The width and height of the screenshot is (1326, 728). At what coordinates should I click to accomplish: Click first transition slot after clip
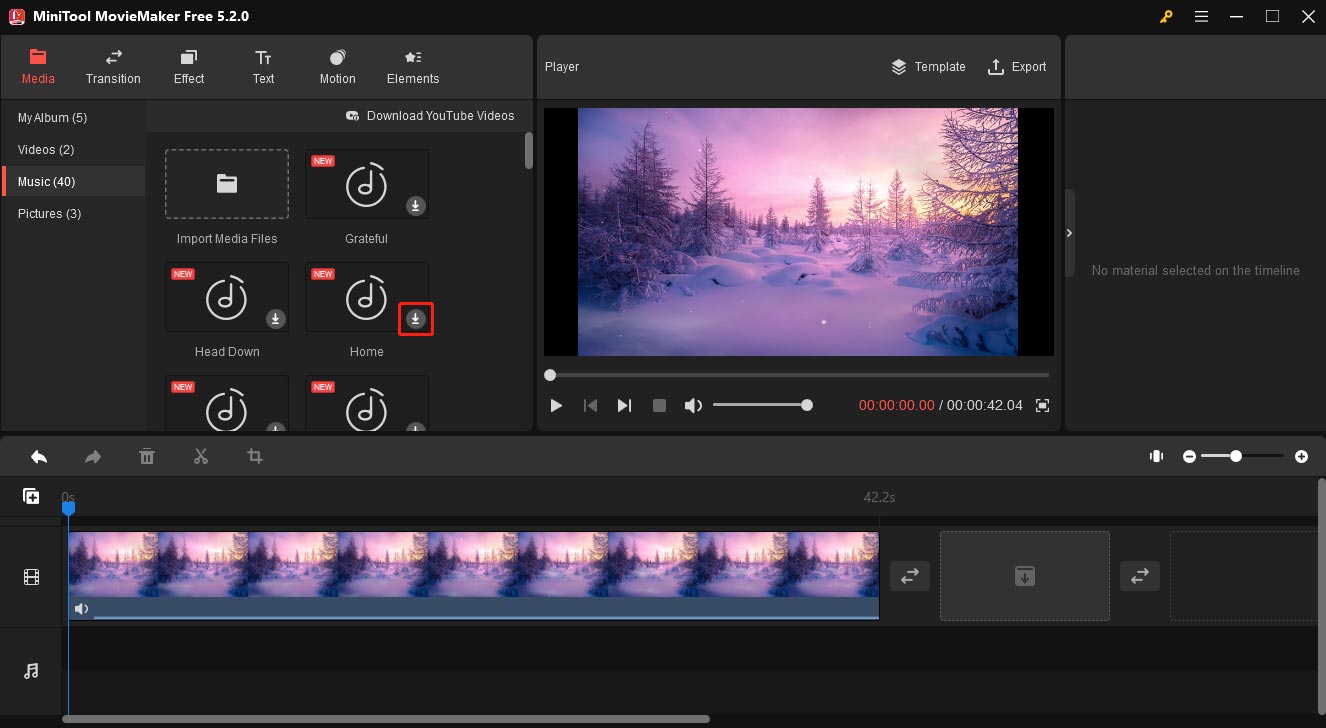pyautogui.click(x=910, y=576)
